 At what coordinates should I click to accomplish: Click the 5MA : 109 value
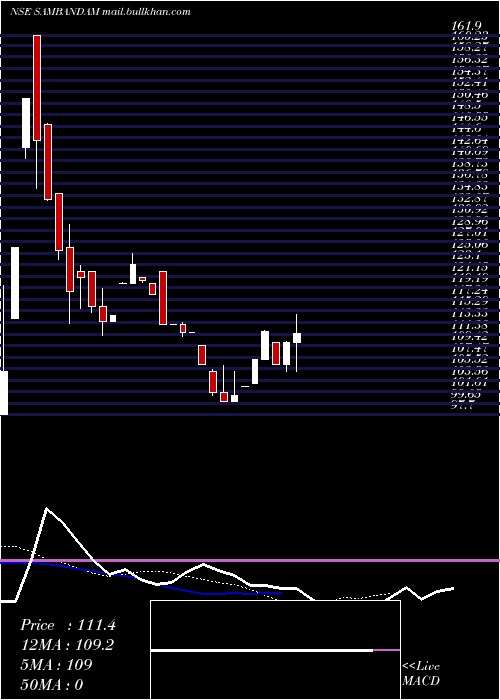(x=56, y=665)
